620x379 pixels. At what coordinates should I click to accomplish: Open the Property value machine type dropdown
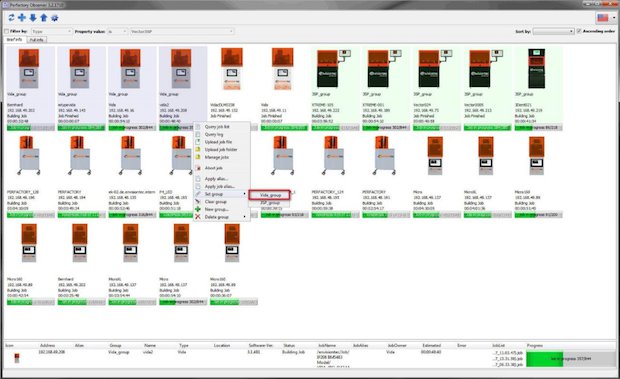click(181, 31)
